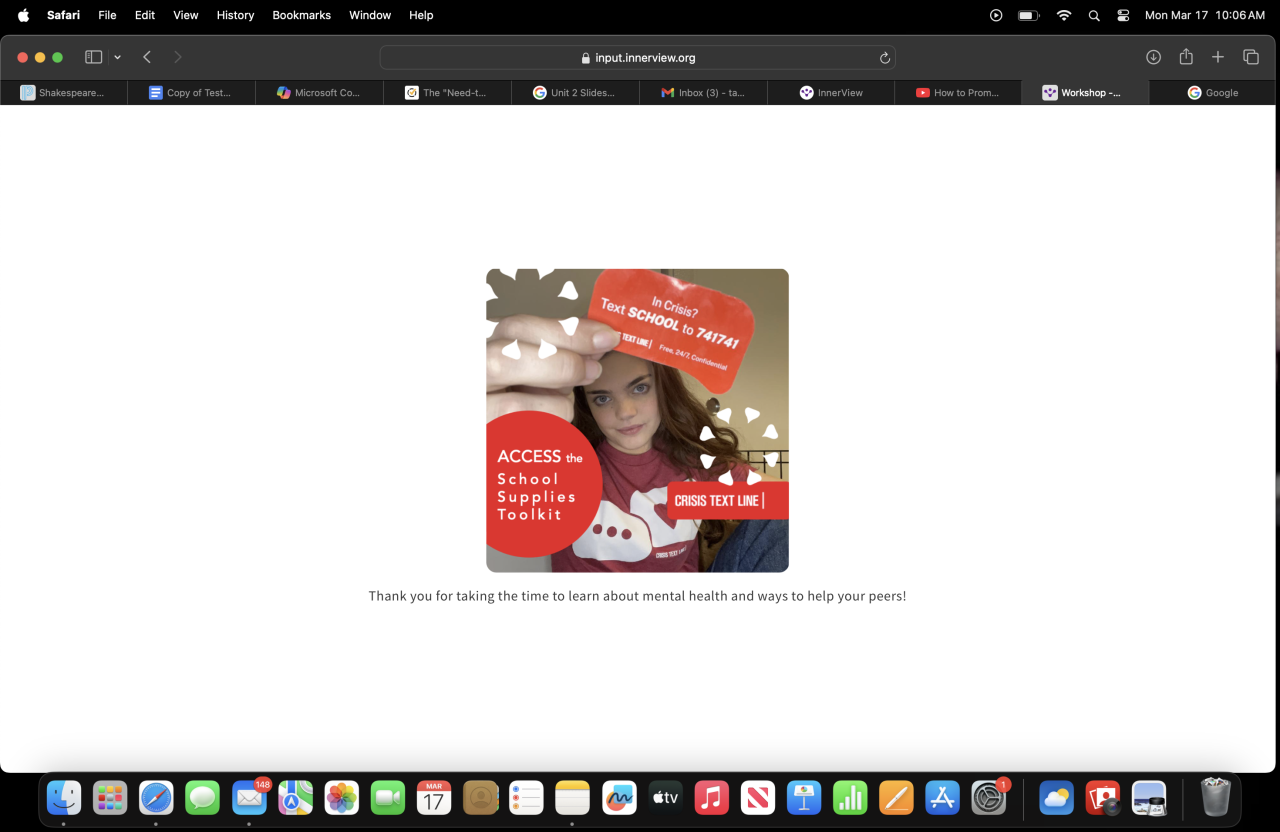The width and height of the screenshot is (1280, 832).
Task: Go back to the previous page
Action: click(x=147, y=57)
